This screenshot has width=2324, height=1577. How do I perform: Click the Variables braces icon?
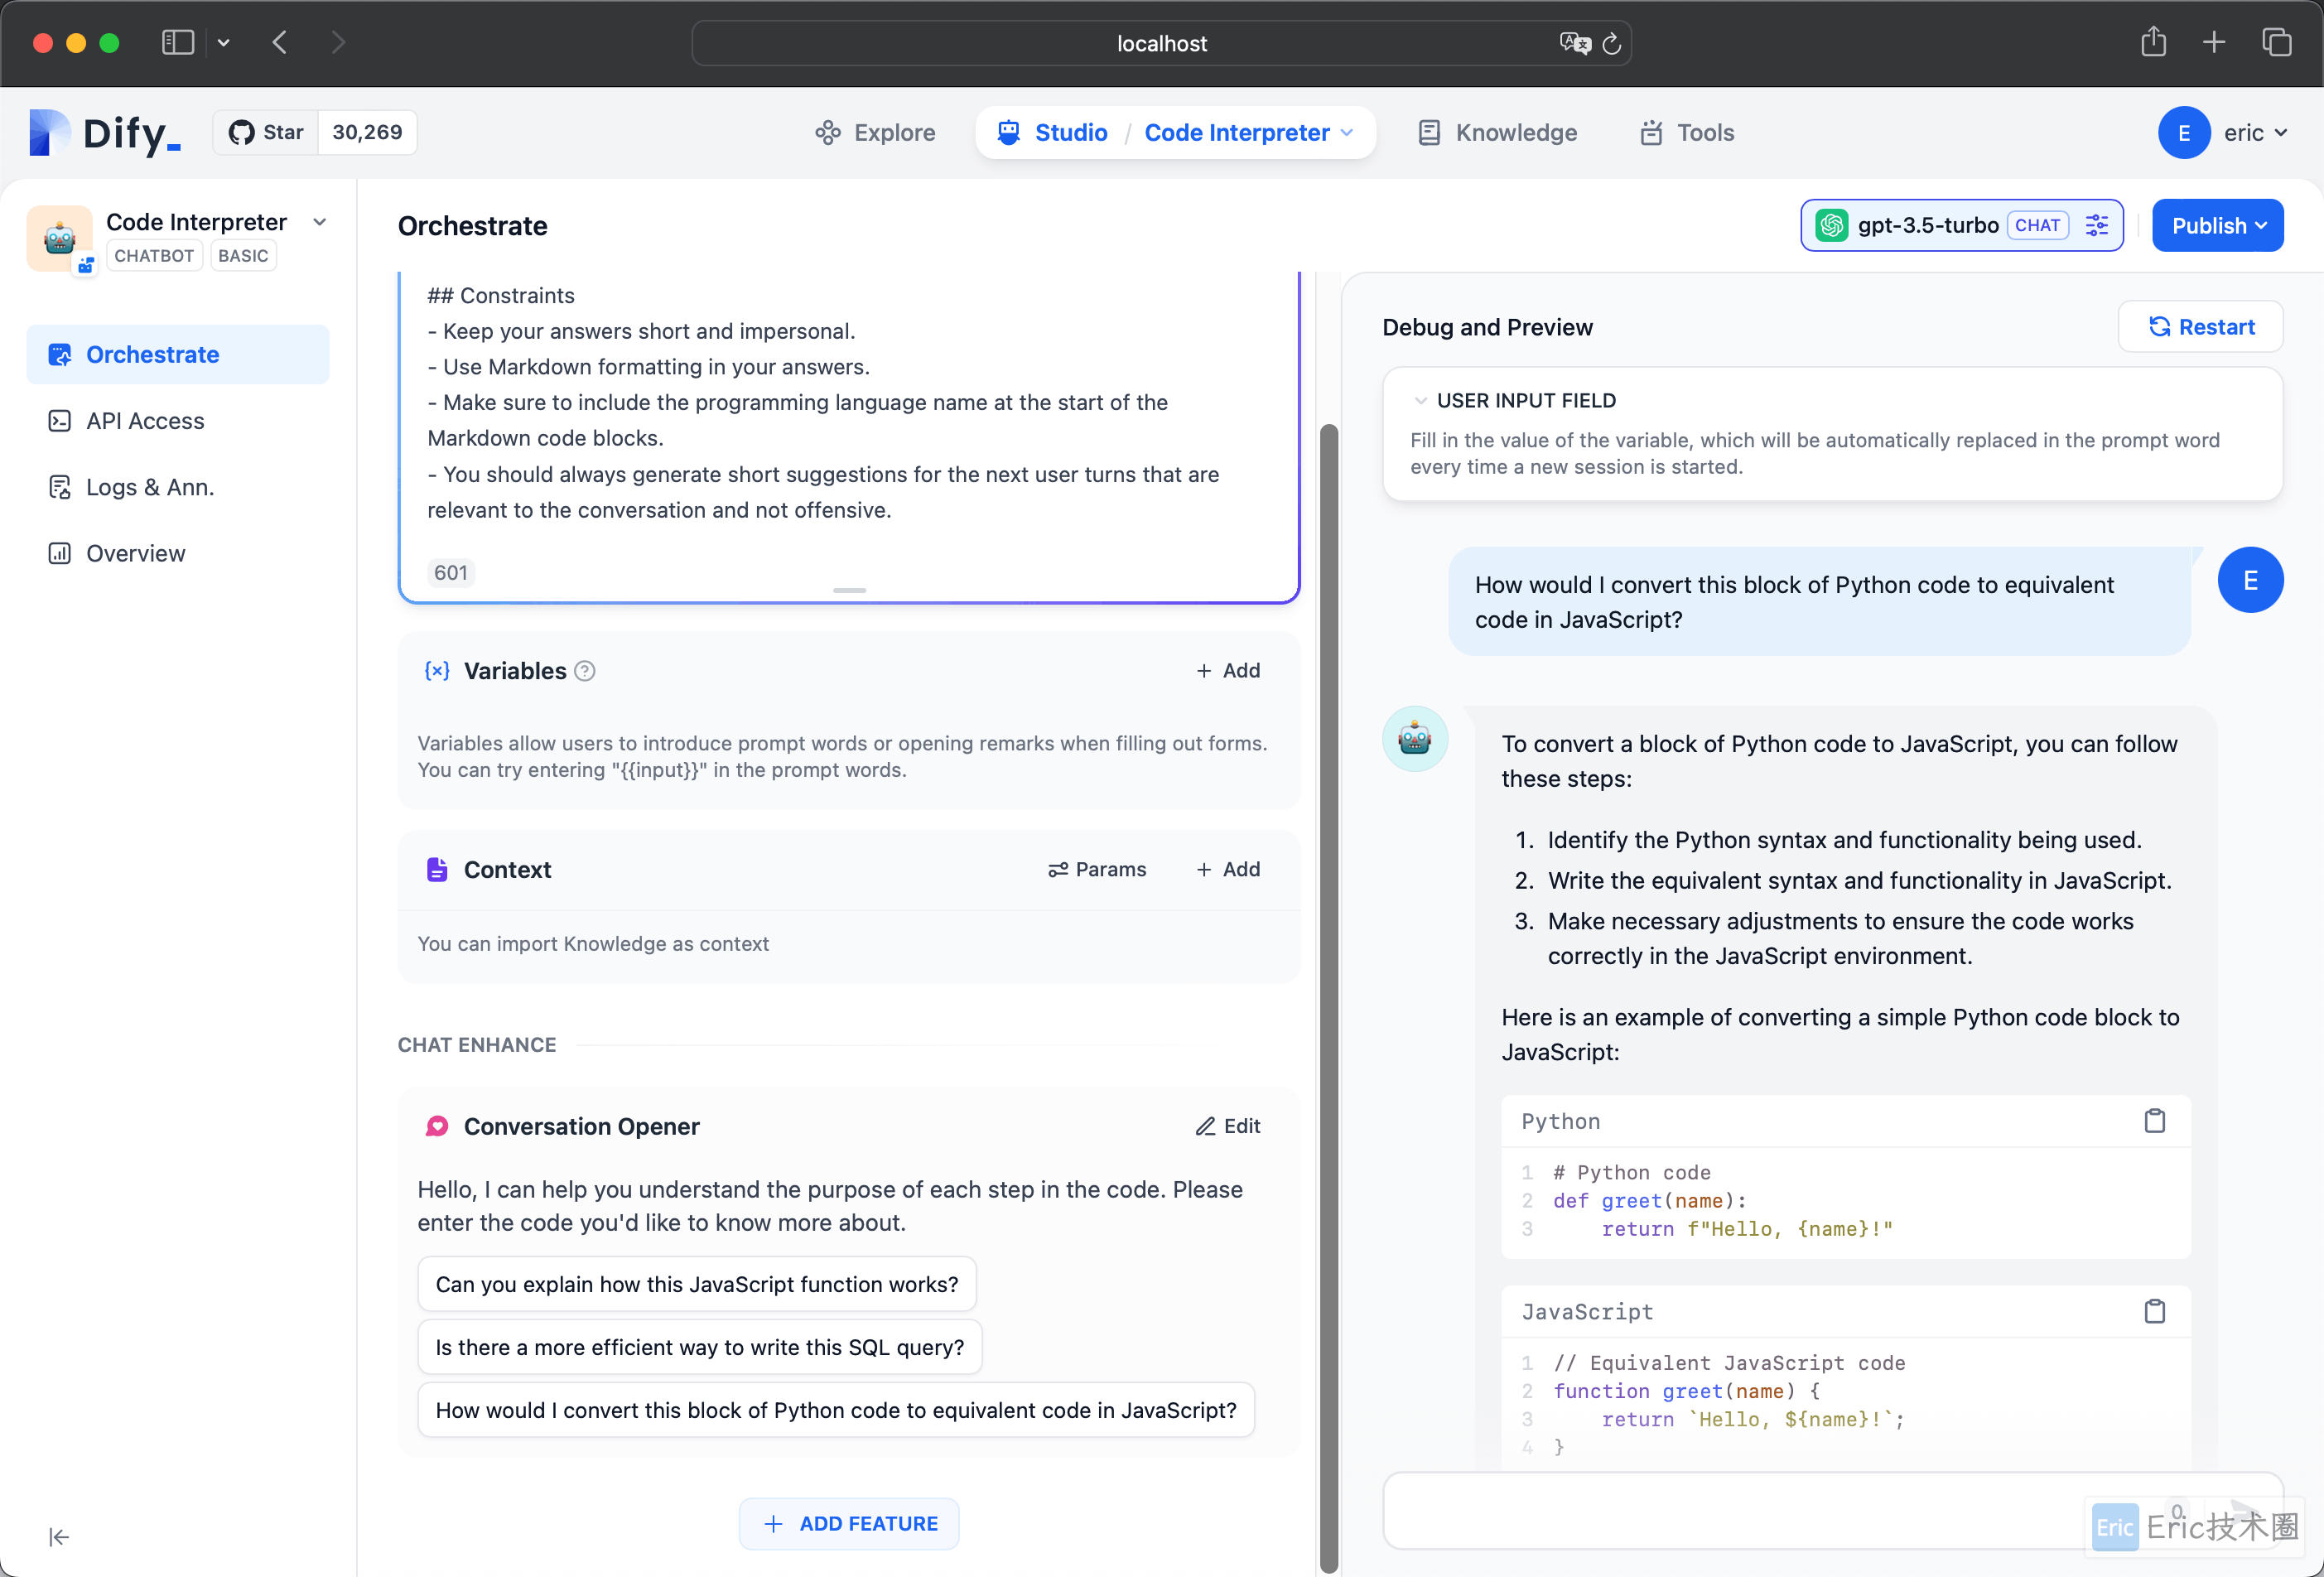[437, 670]
